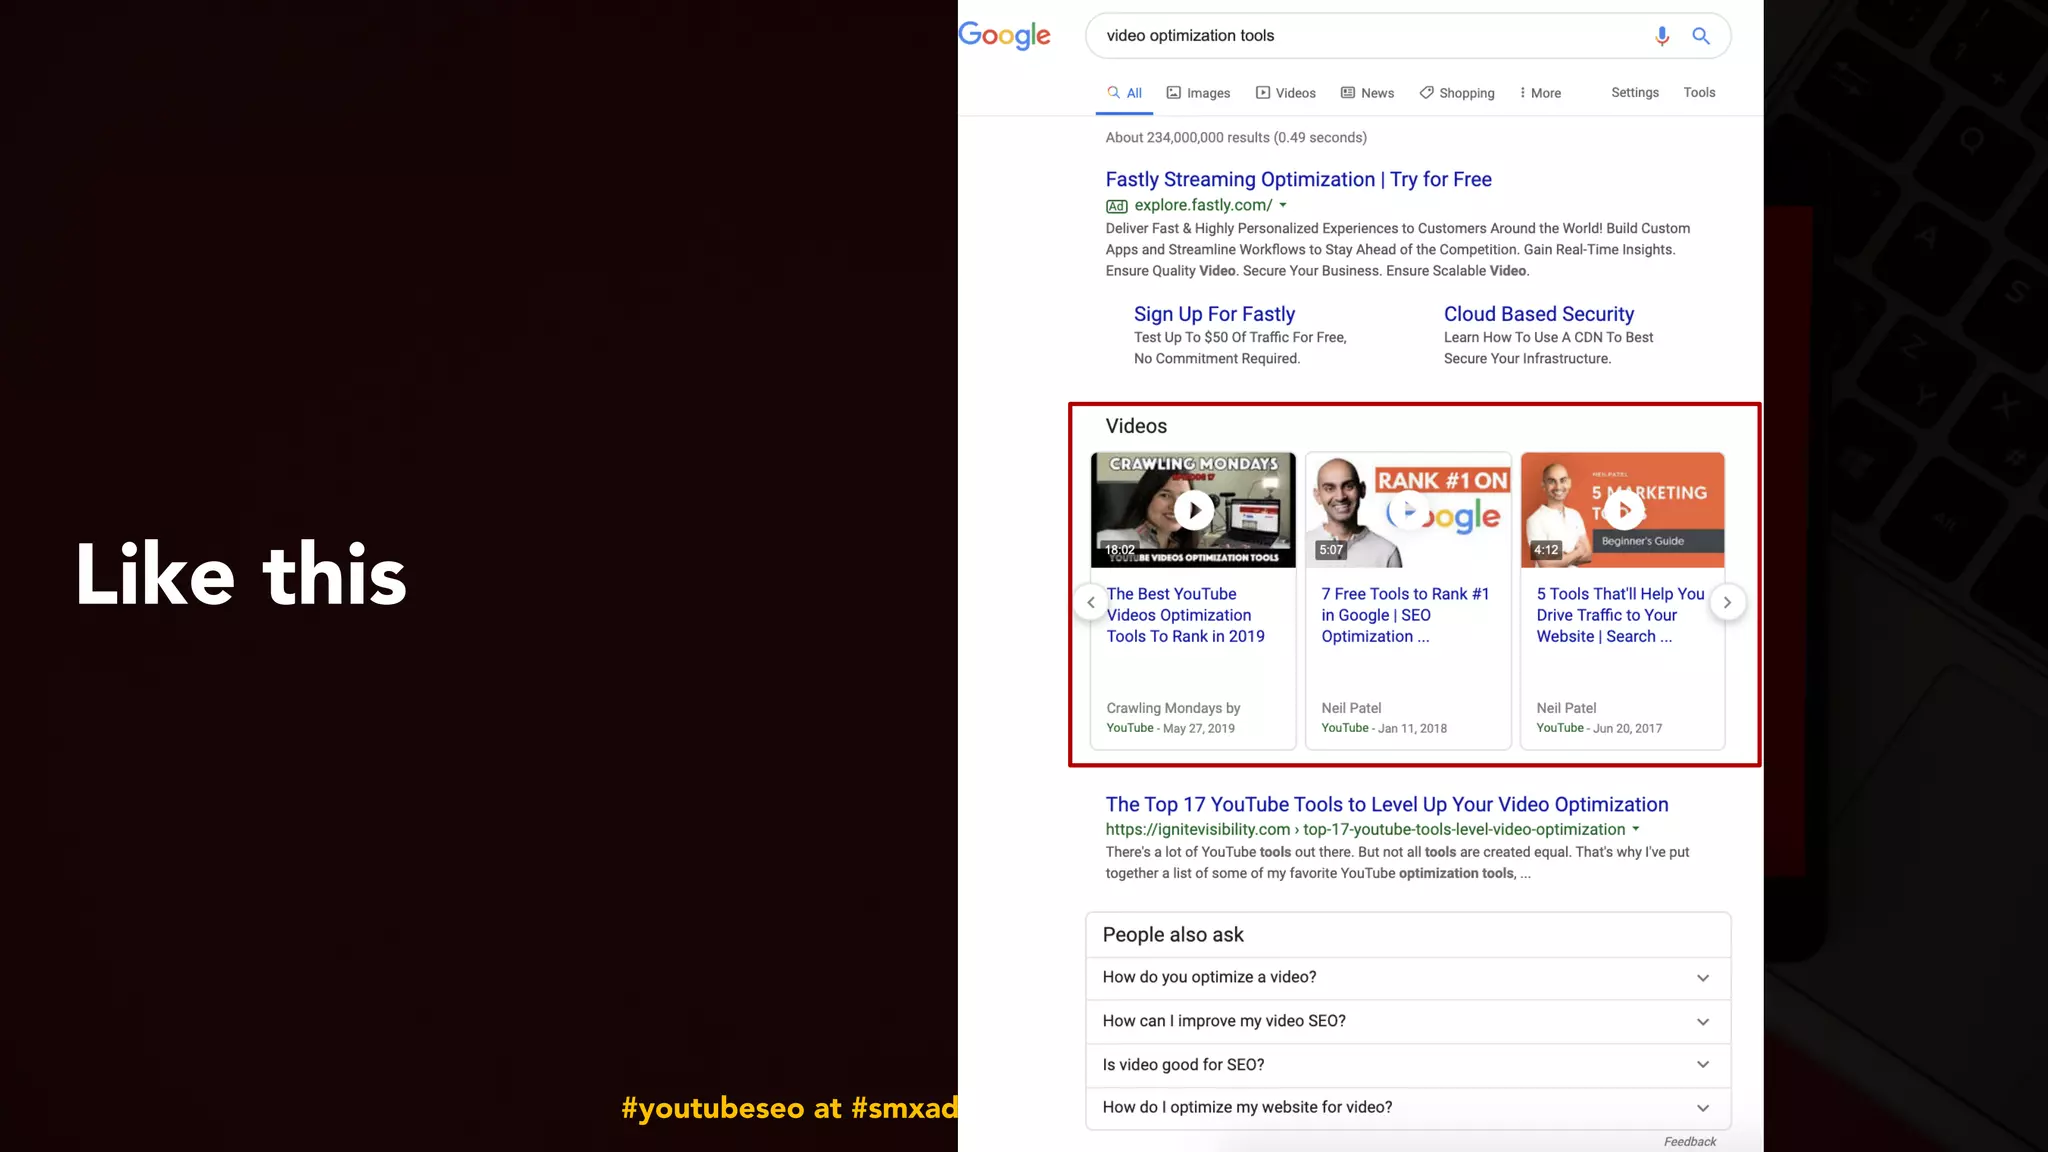Click the previous arrow in Videos carousel
This screenshot has height=1152, width=2048.
tap(1091, 602)
